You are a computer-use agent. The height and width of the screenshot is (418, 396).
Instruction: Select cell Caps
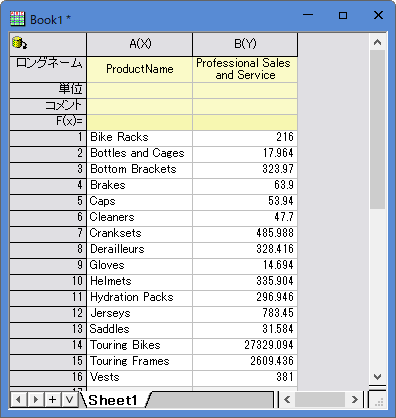[140, 202]
